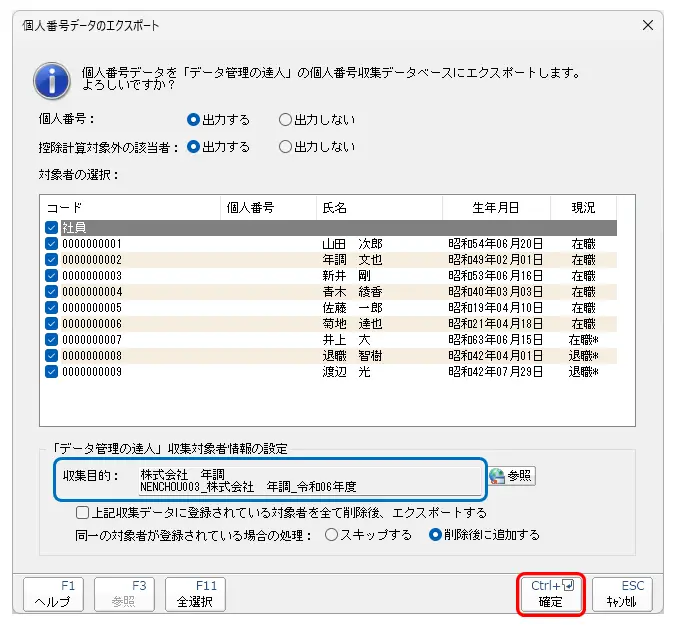This screenshot has width=676, height=629.
Task: Close the export dialog window
Action: click(647, 25)
